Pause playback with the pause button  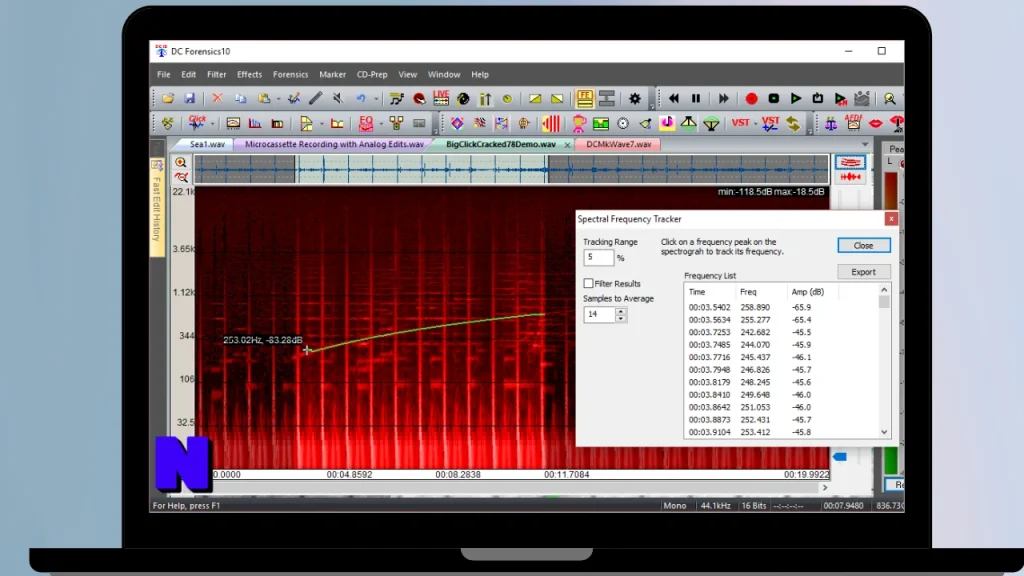point(696,99)
